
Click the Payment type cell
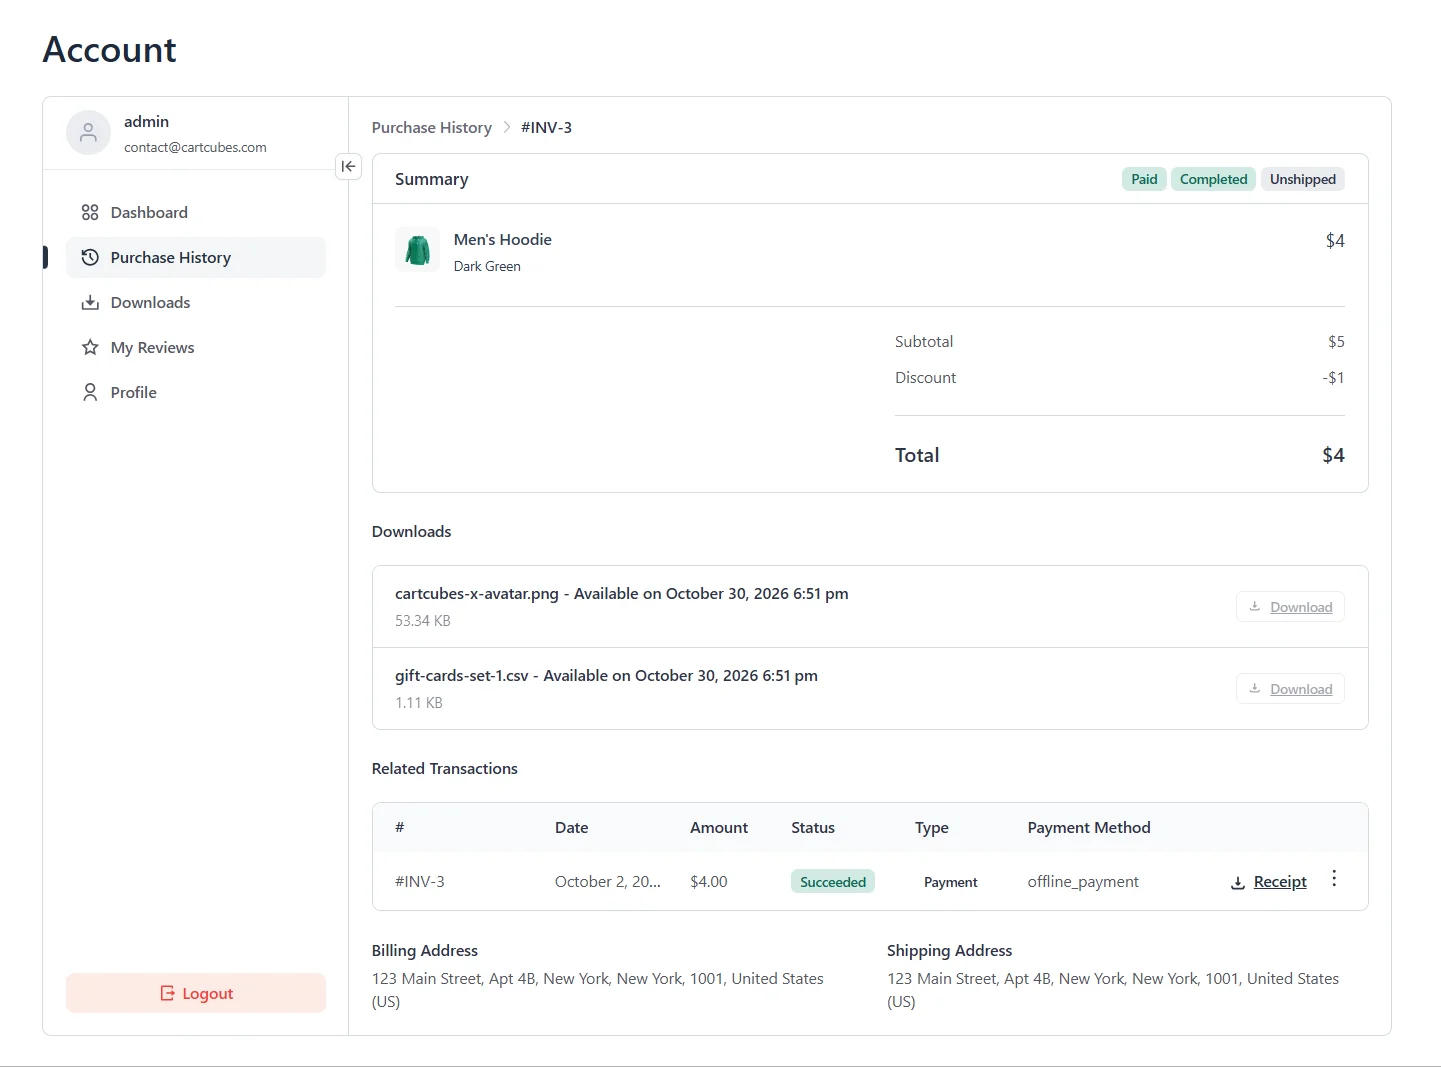(x=951, y=882)
